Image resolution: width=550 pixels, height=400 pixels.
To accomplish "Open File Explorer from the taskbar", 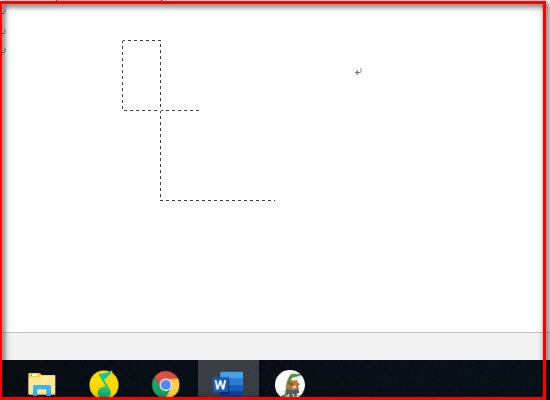I will point(42,385).
